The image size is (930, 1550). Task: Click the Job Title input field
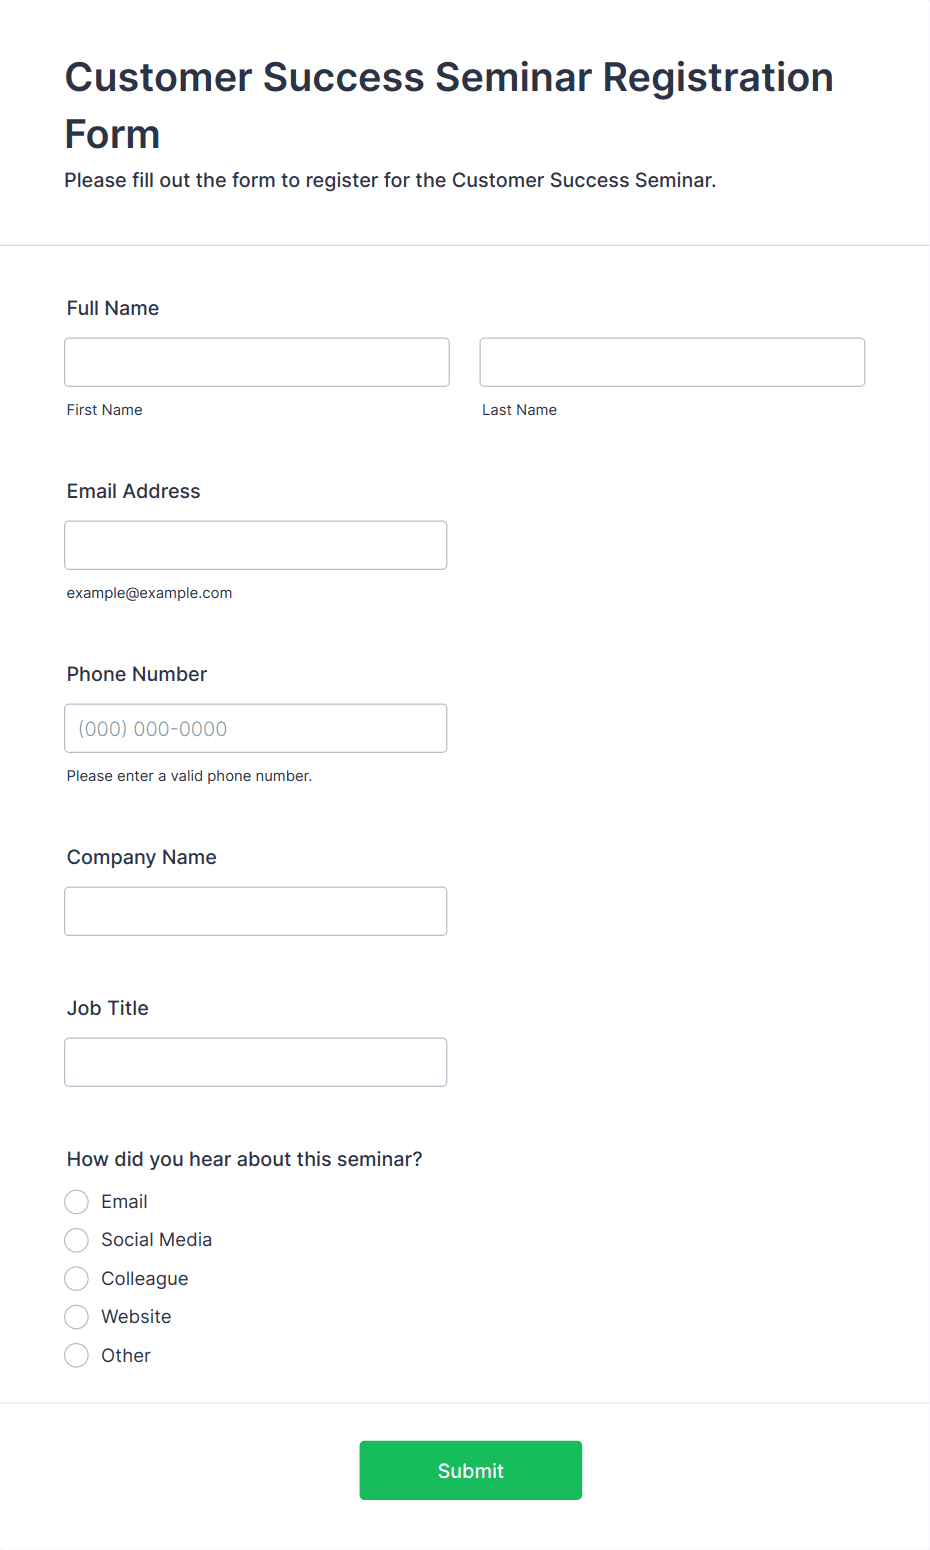click(256, 1062)
